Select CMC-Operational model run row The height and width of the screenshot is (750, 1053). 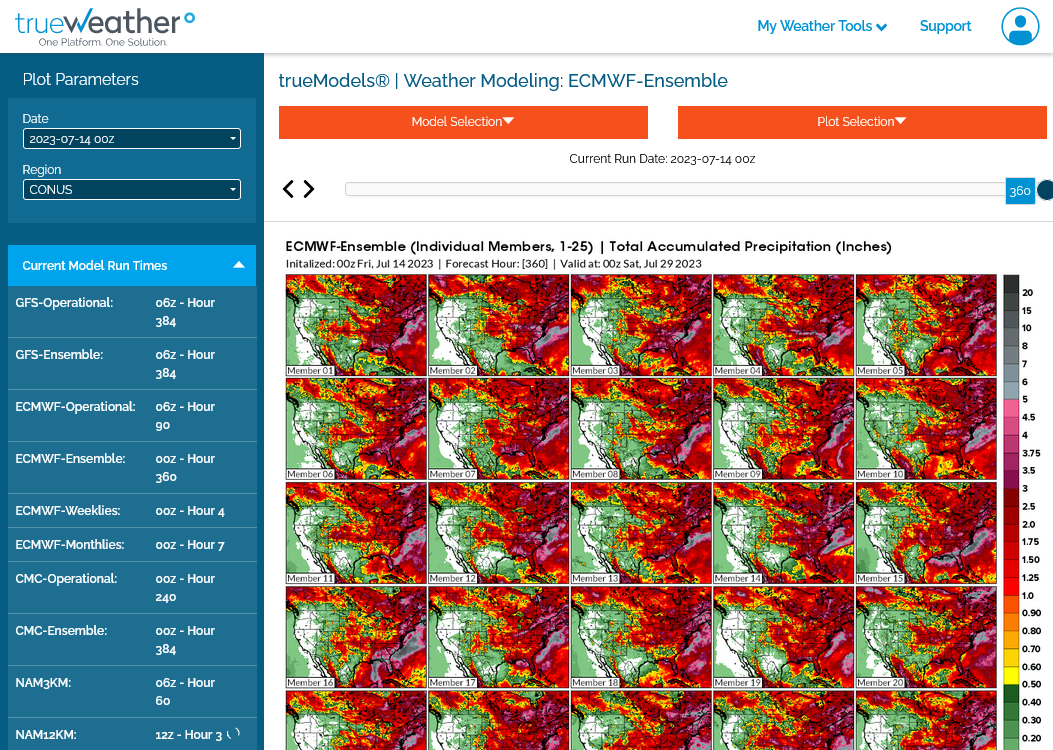tap(132, 588)
